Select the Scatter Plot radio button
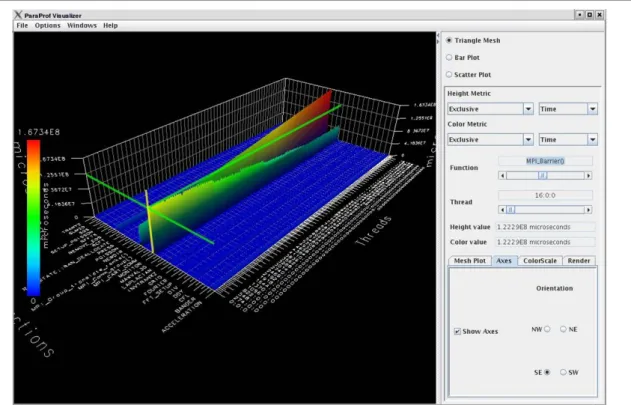631x405 pixels. pos(449,74)
